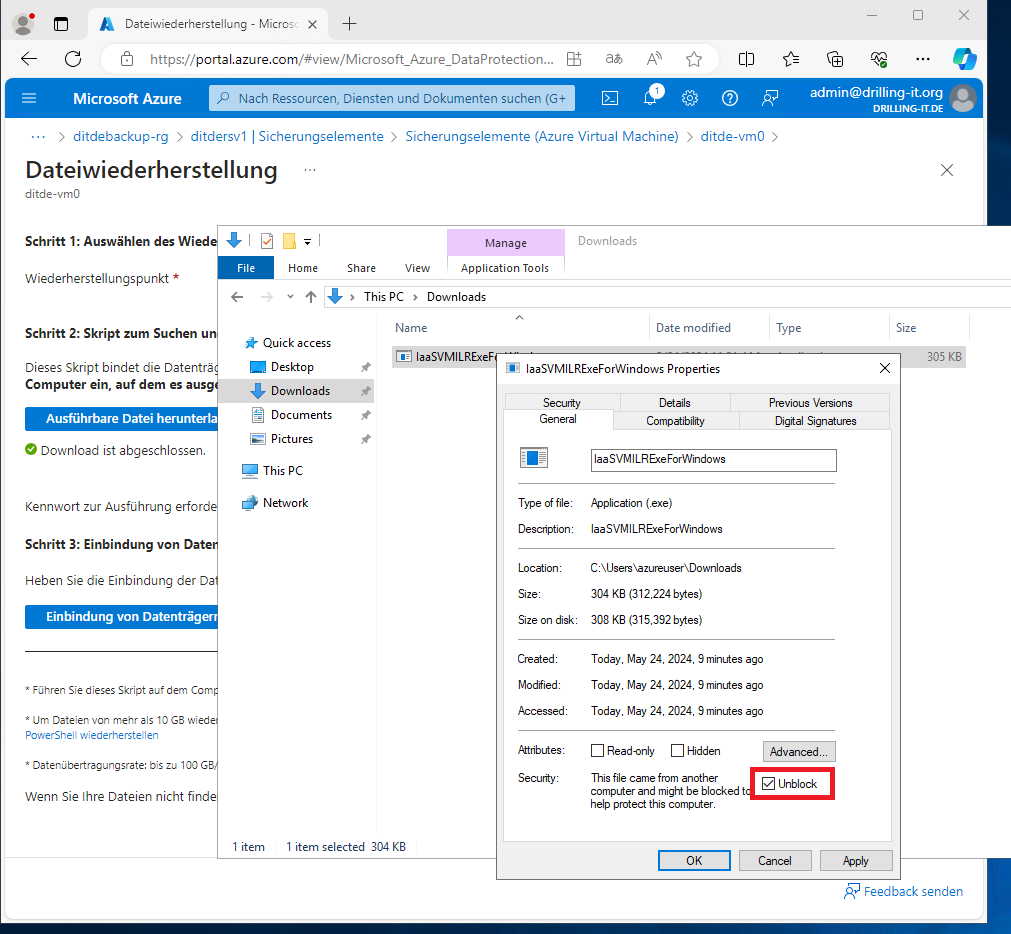Reload the page with the refresh icon
Viewport: 1011px width, 934px height.
73,59
